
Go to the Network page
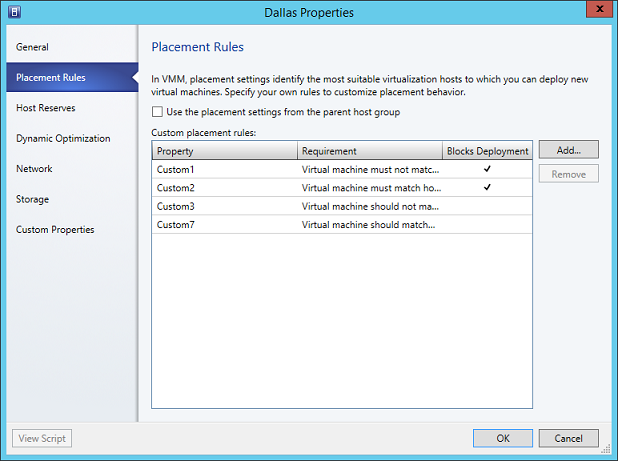[x=34, y=169]
